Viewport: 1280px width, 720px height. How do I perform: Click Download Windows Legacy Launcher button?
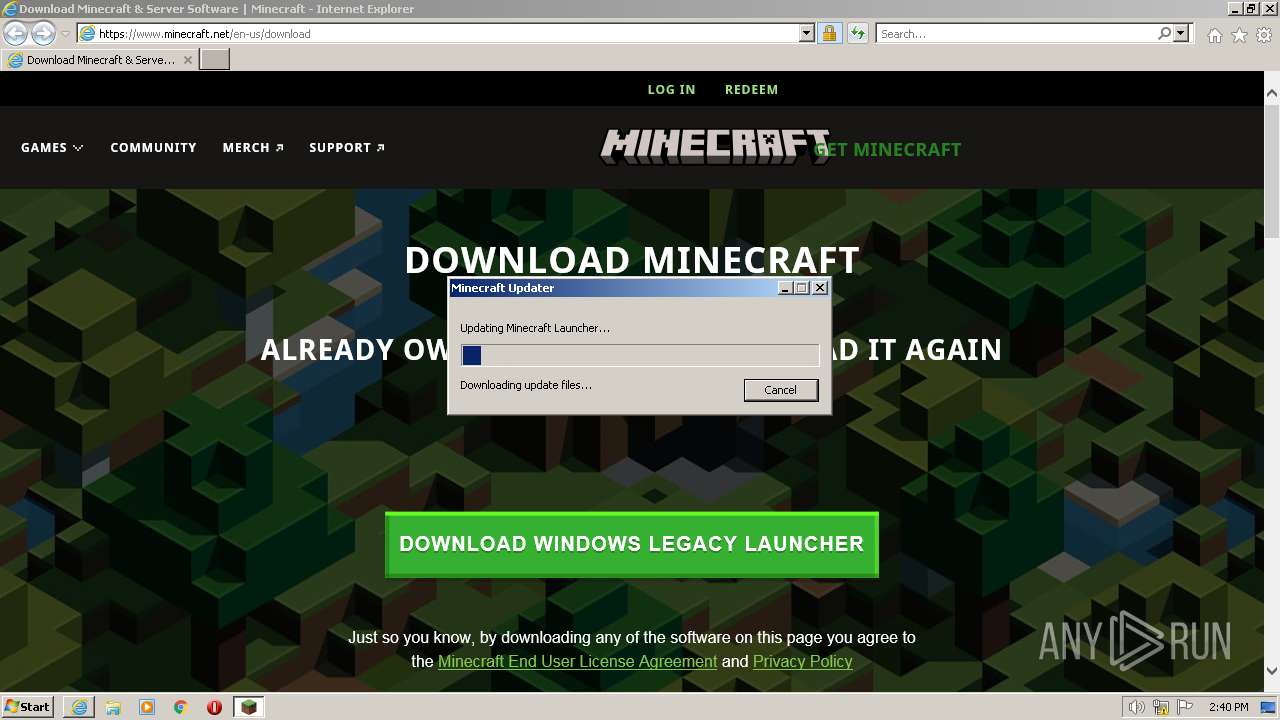coord(632,544)
